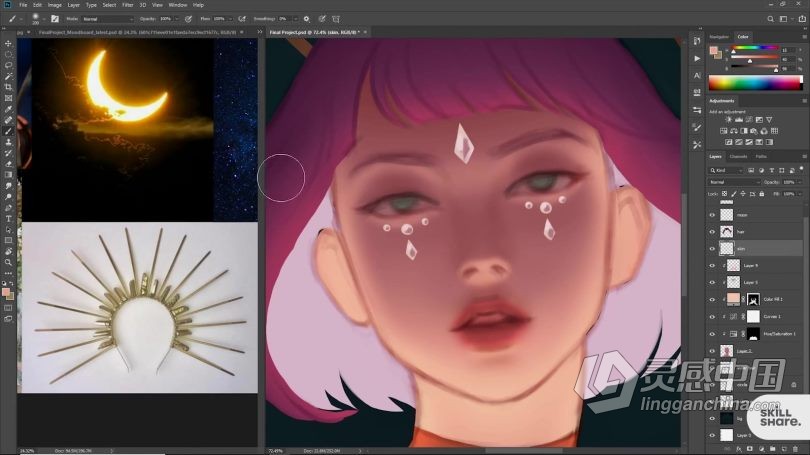Viewport: 810px width, 455px height.
Task: Add a Vibrance adjustment triangle icon
Action: click(x=769, y=120)
